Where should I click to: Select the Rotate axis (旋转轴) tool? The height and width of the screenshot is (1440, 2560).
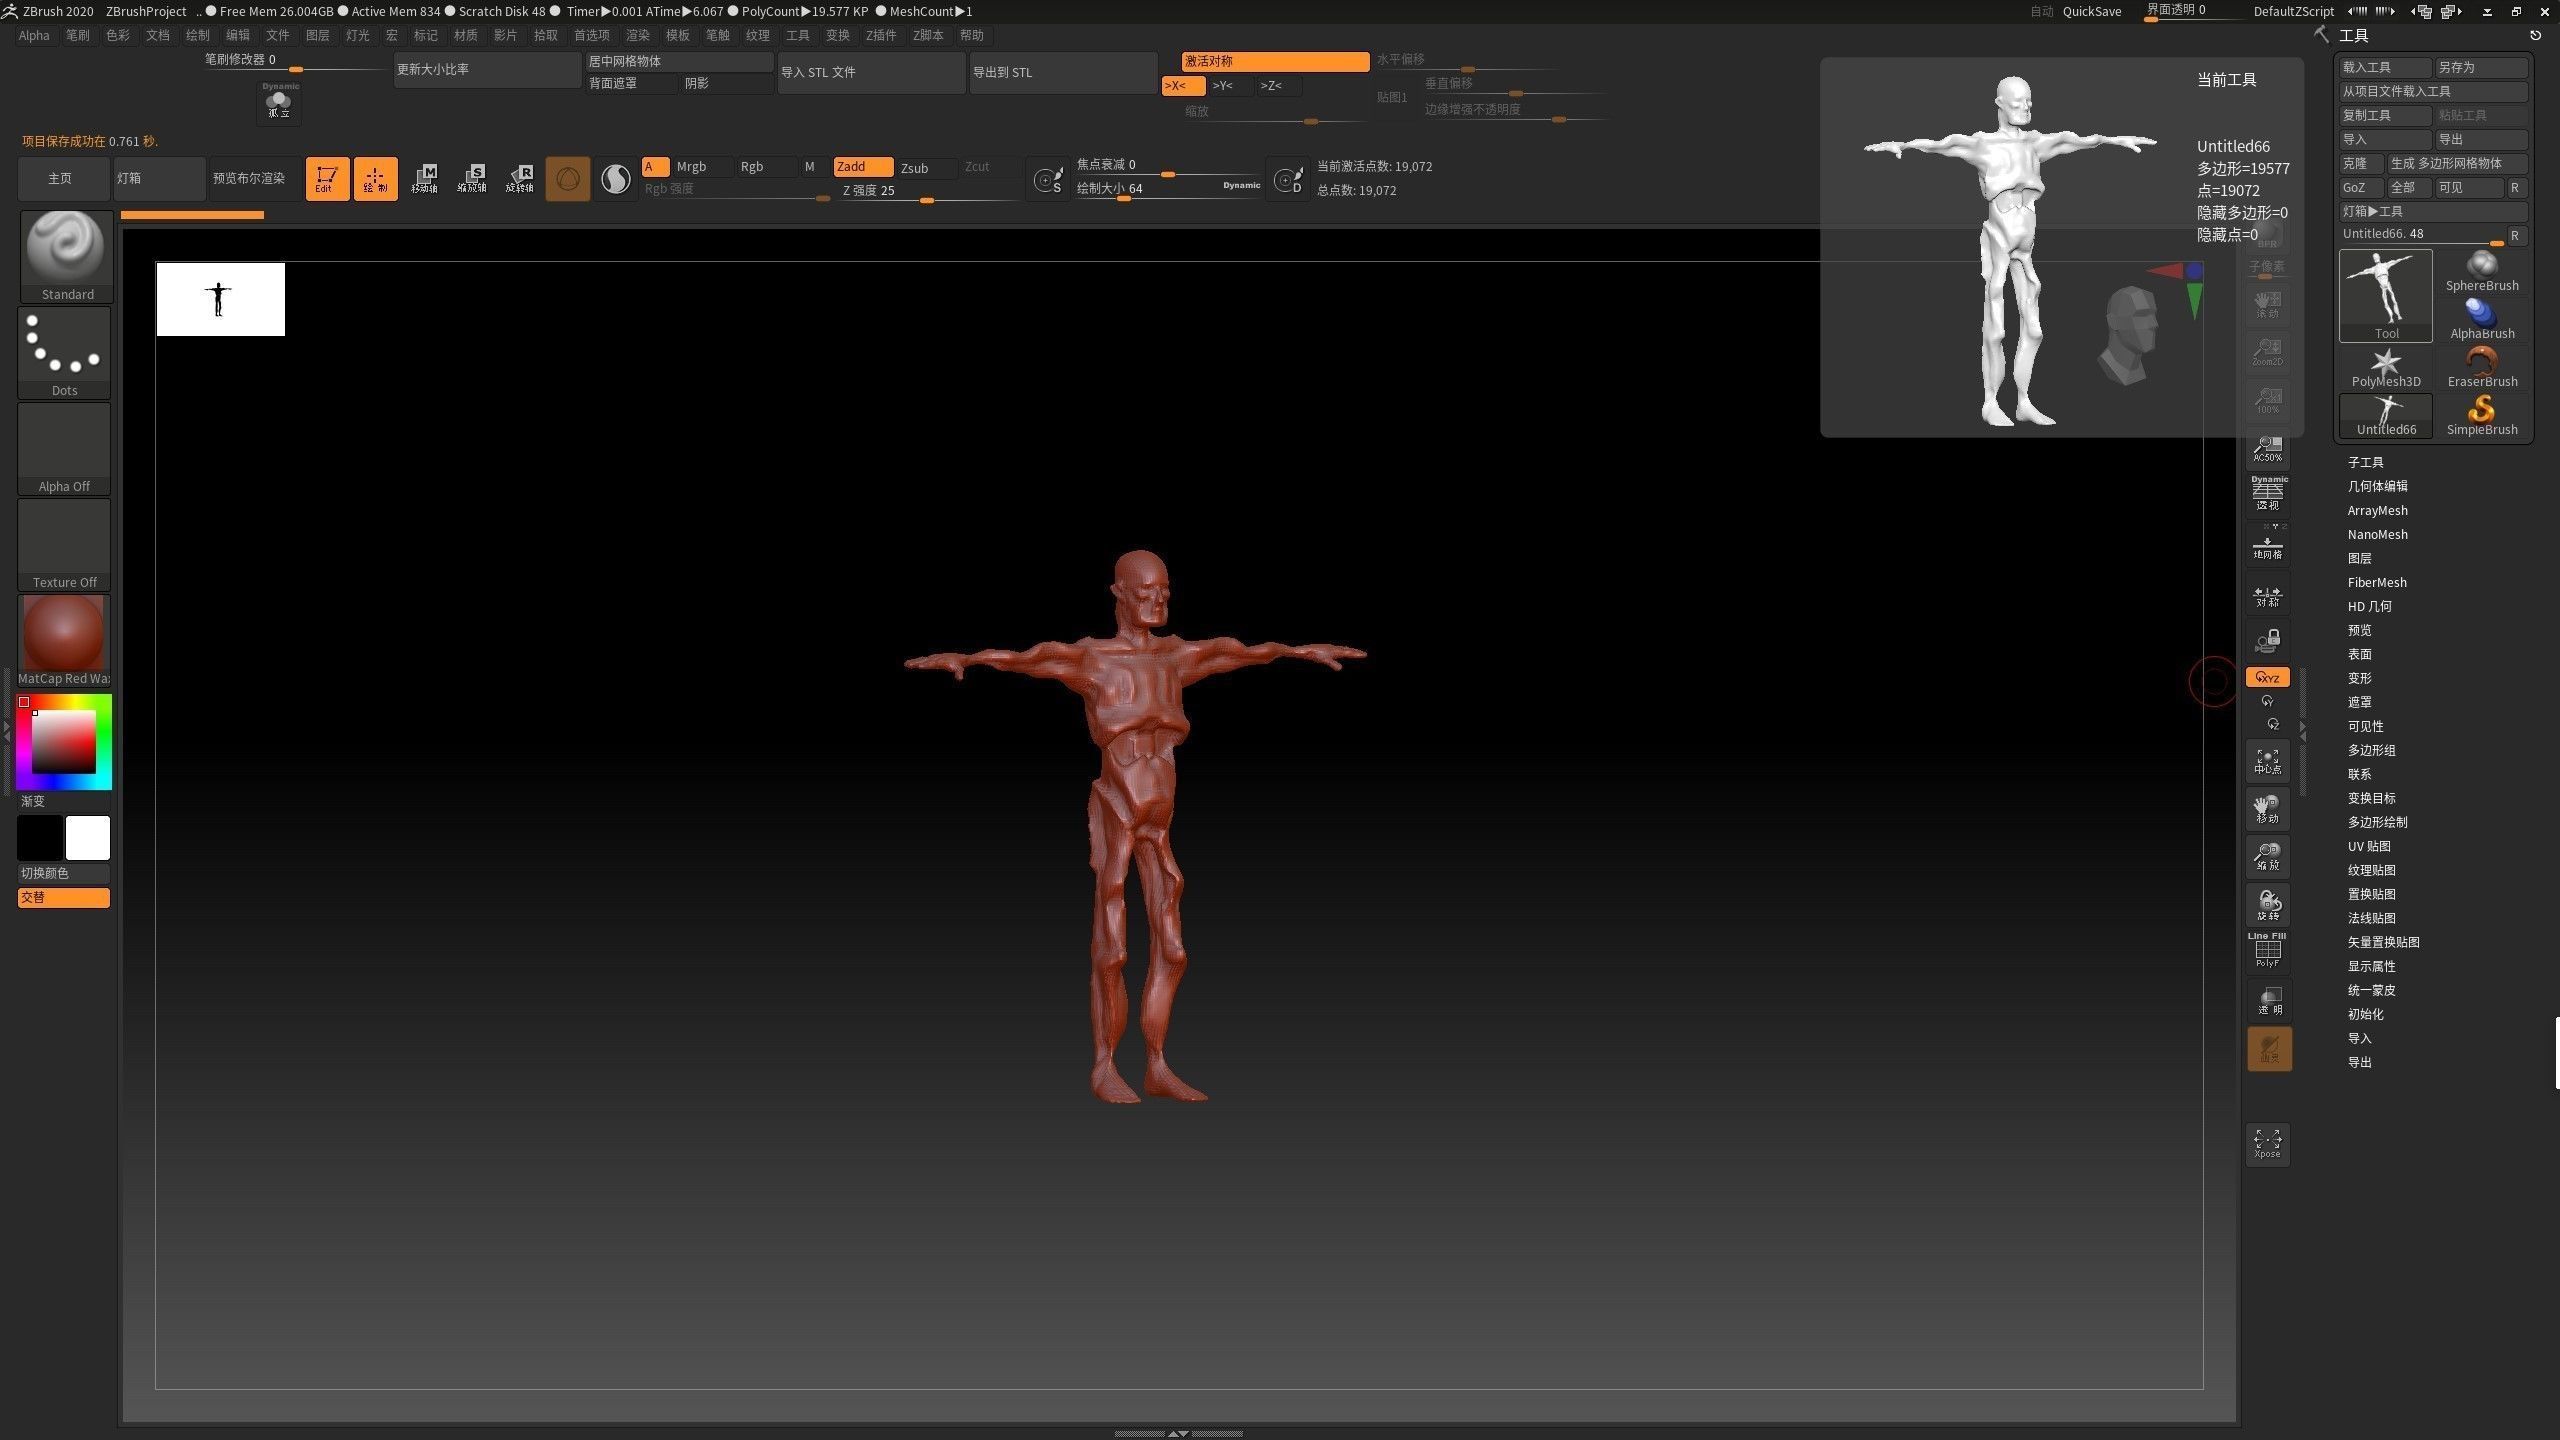[x=520, y=179]
